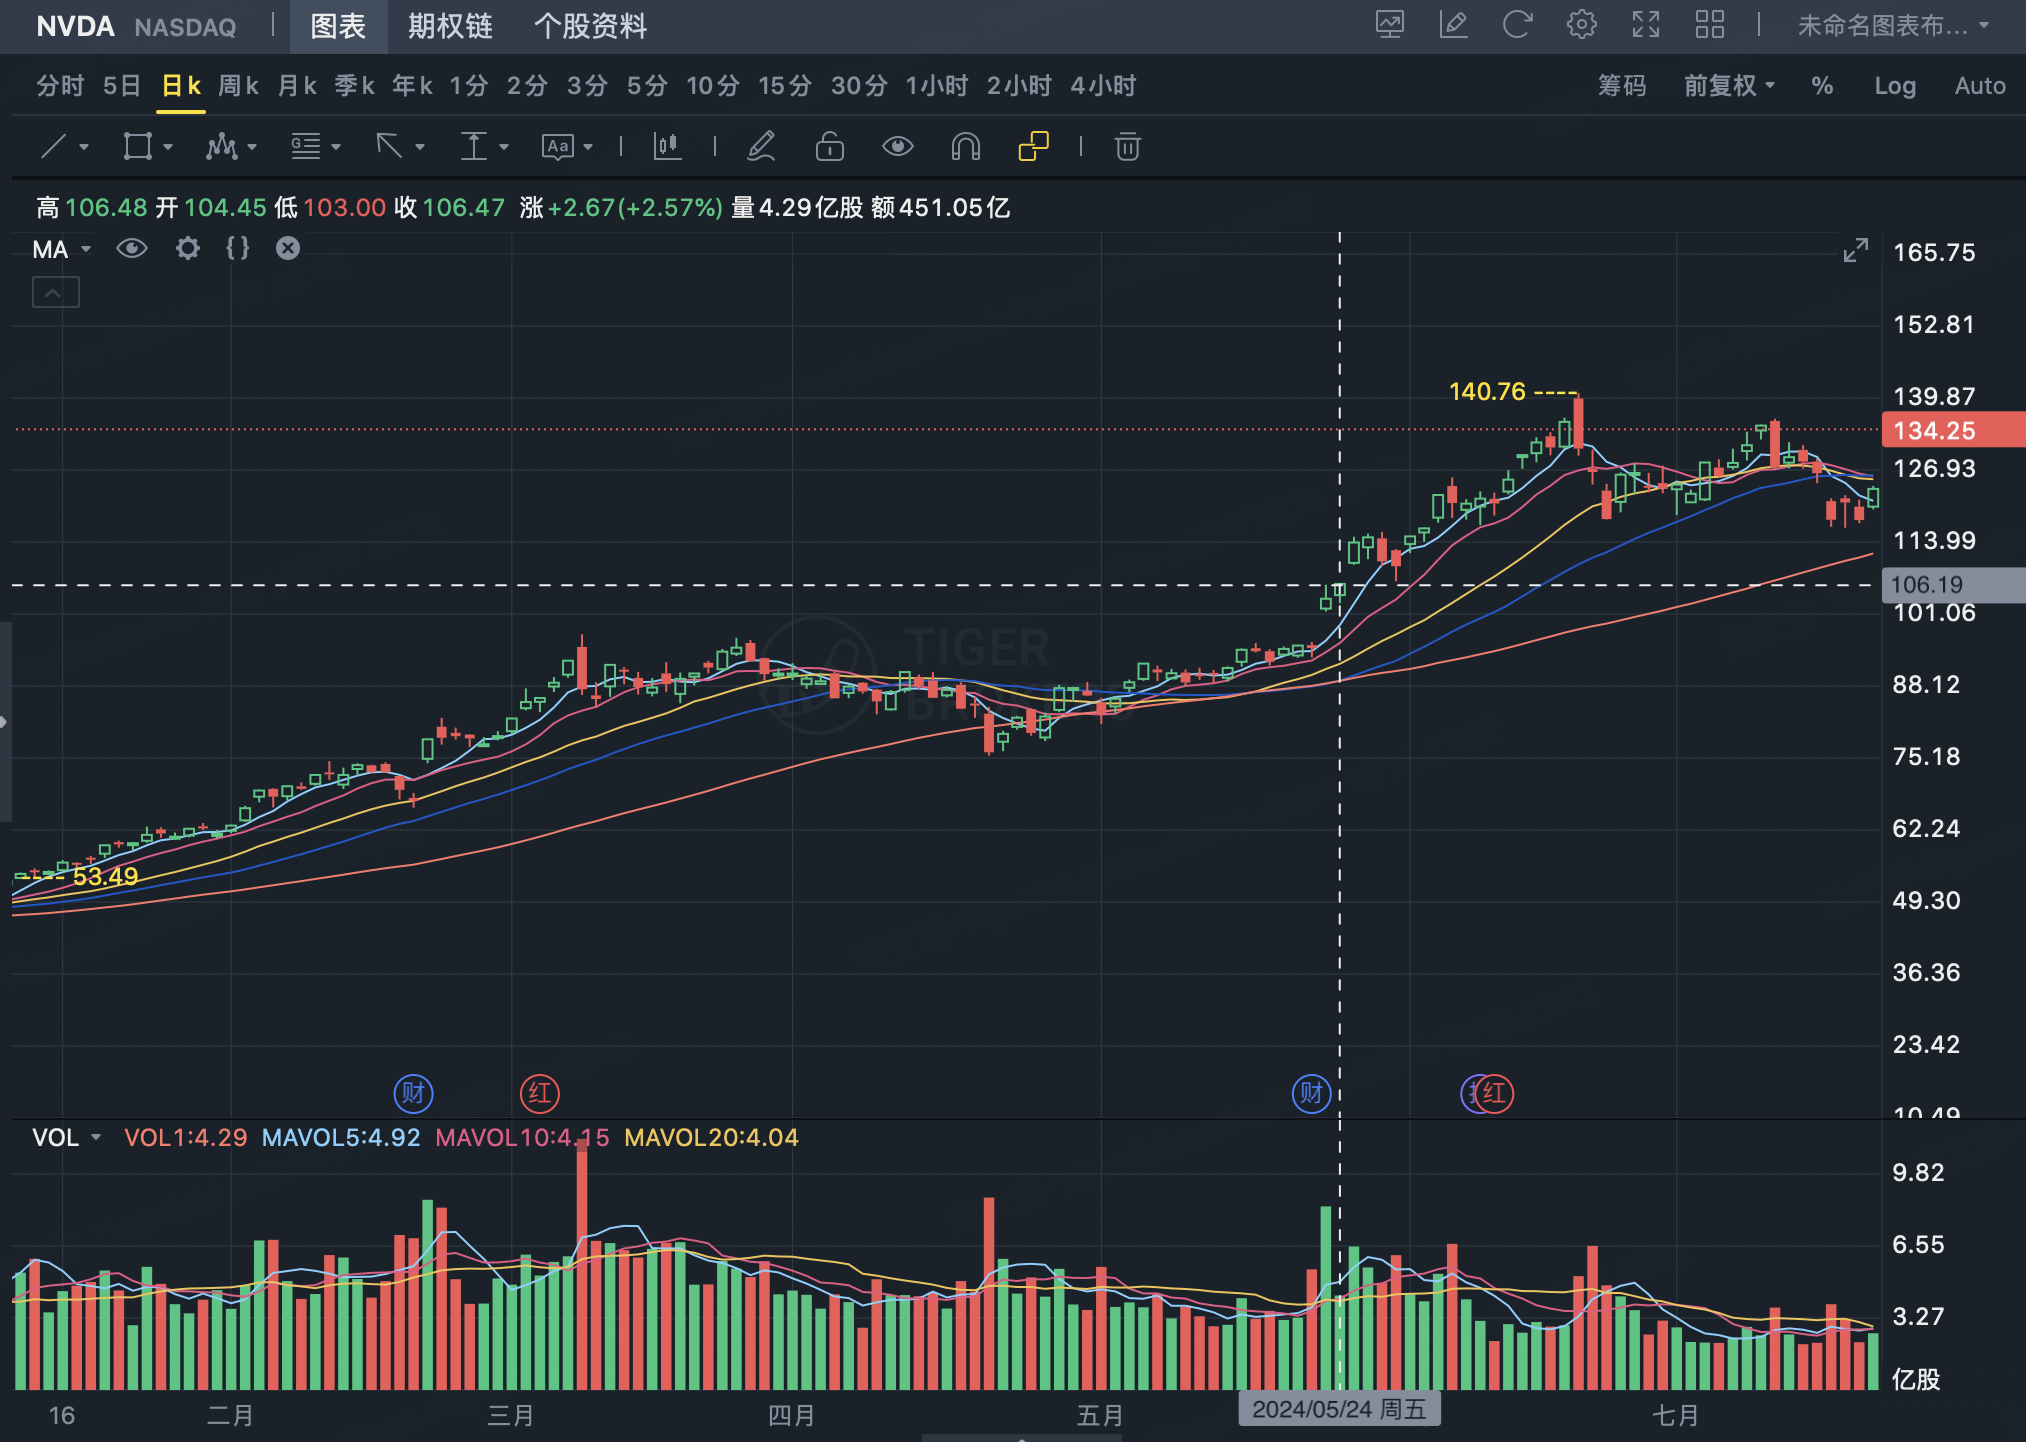Click blue 财 earnings marker near February

pyautogui.click(x=413, y=1093)
